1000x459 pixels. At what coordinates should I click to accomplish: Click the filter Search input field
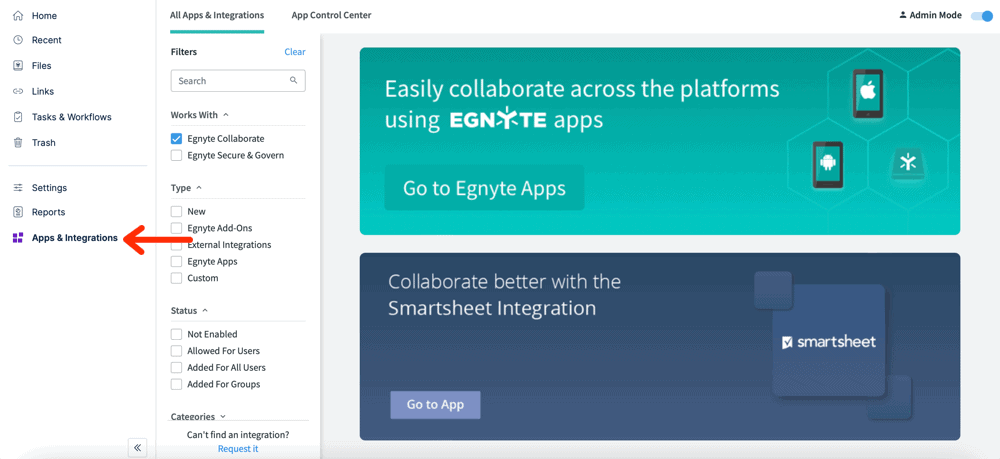(238, 81)
